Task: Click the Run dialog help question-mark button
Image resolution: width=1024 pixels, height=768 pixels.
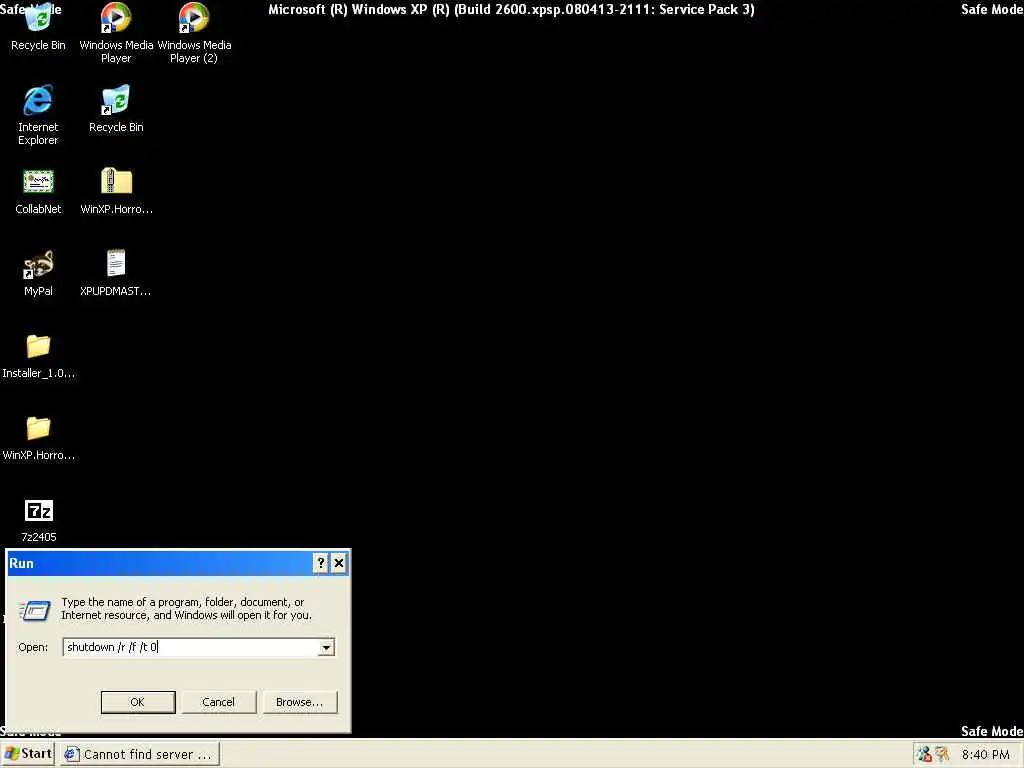Action: pos(320,563)
